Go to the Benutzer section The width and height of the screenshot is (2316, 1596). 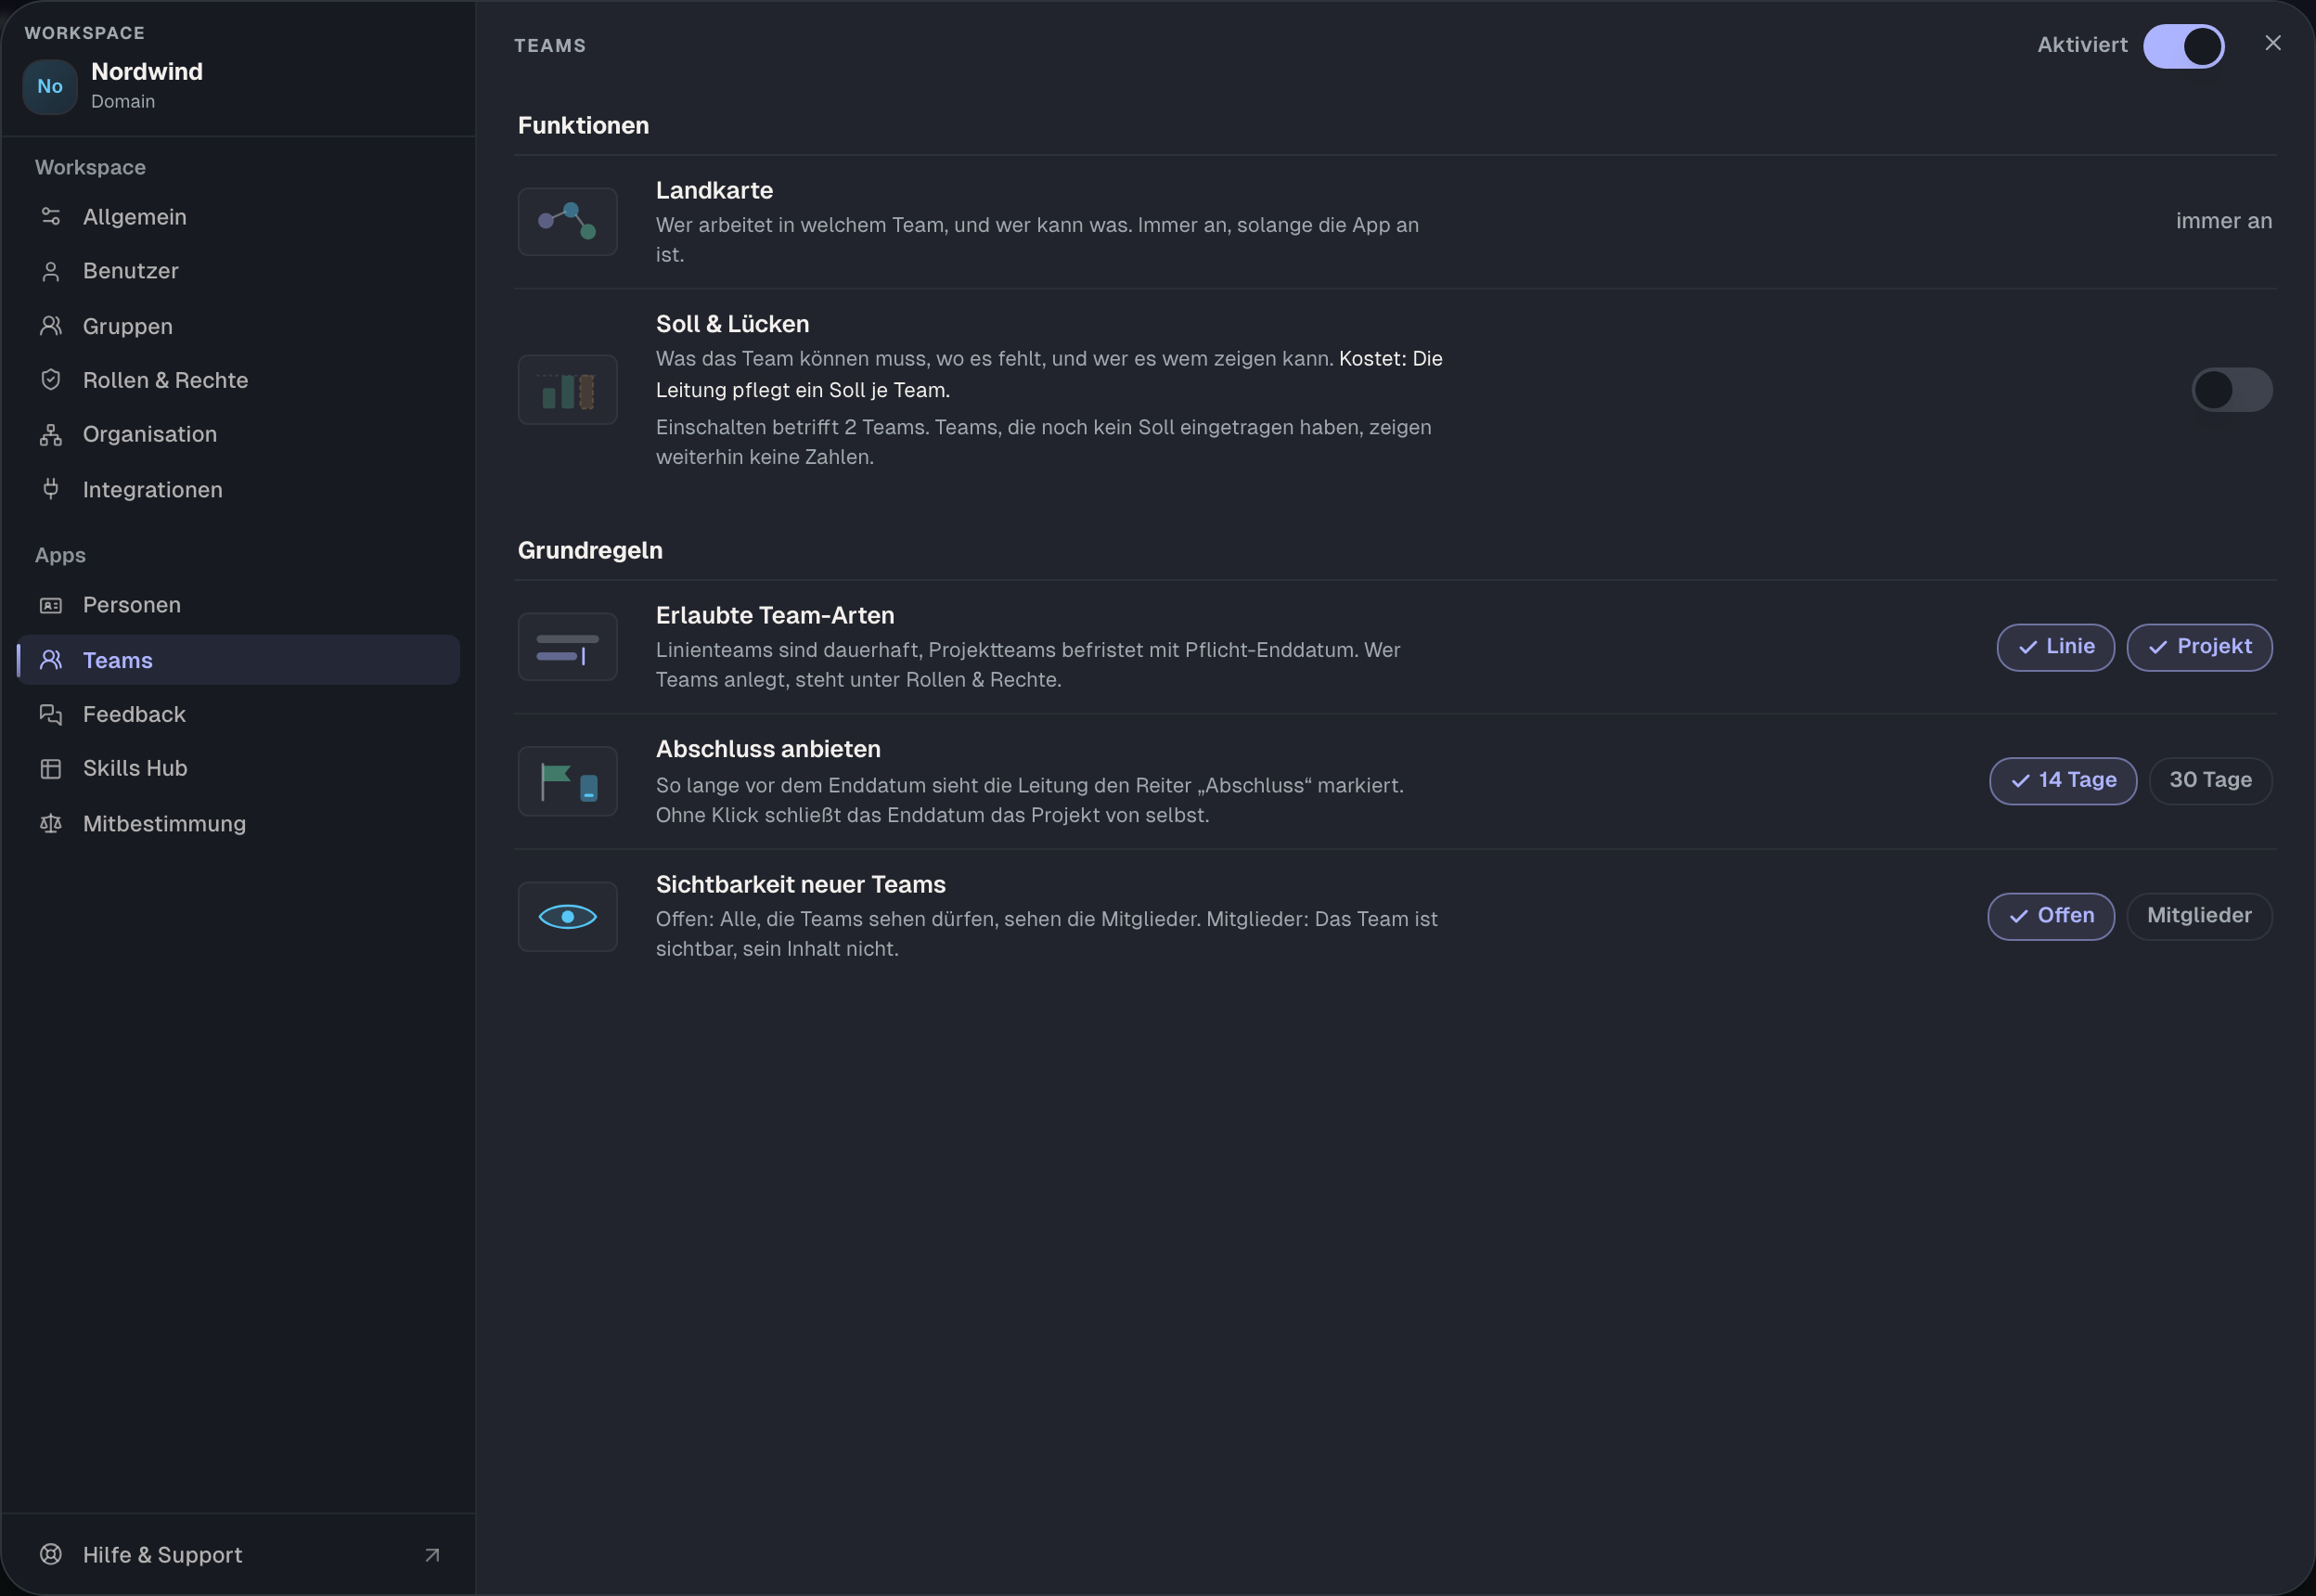pos(238,271)
